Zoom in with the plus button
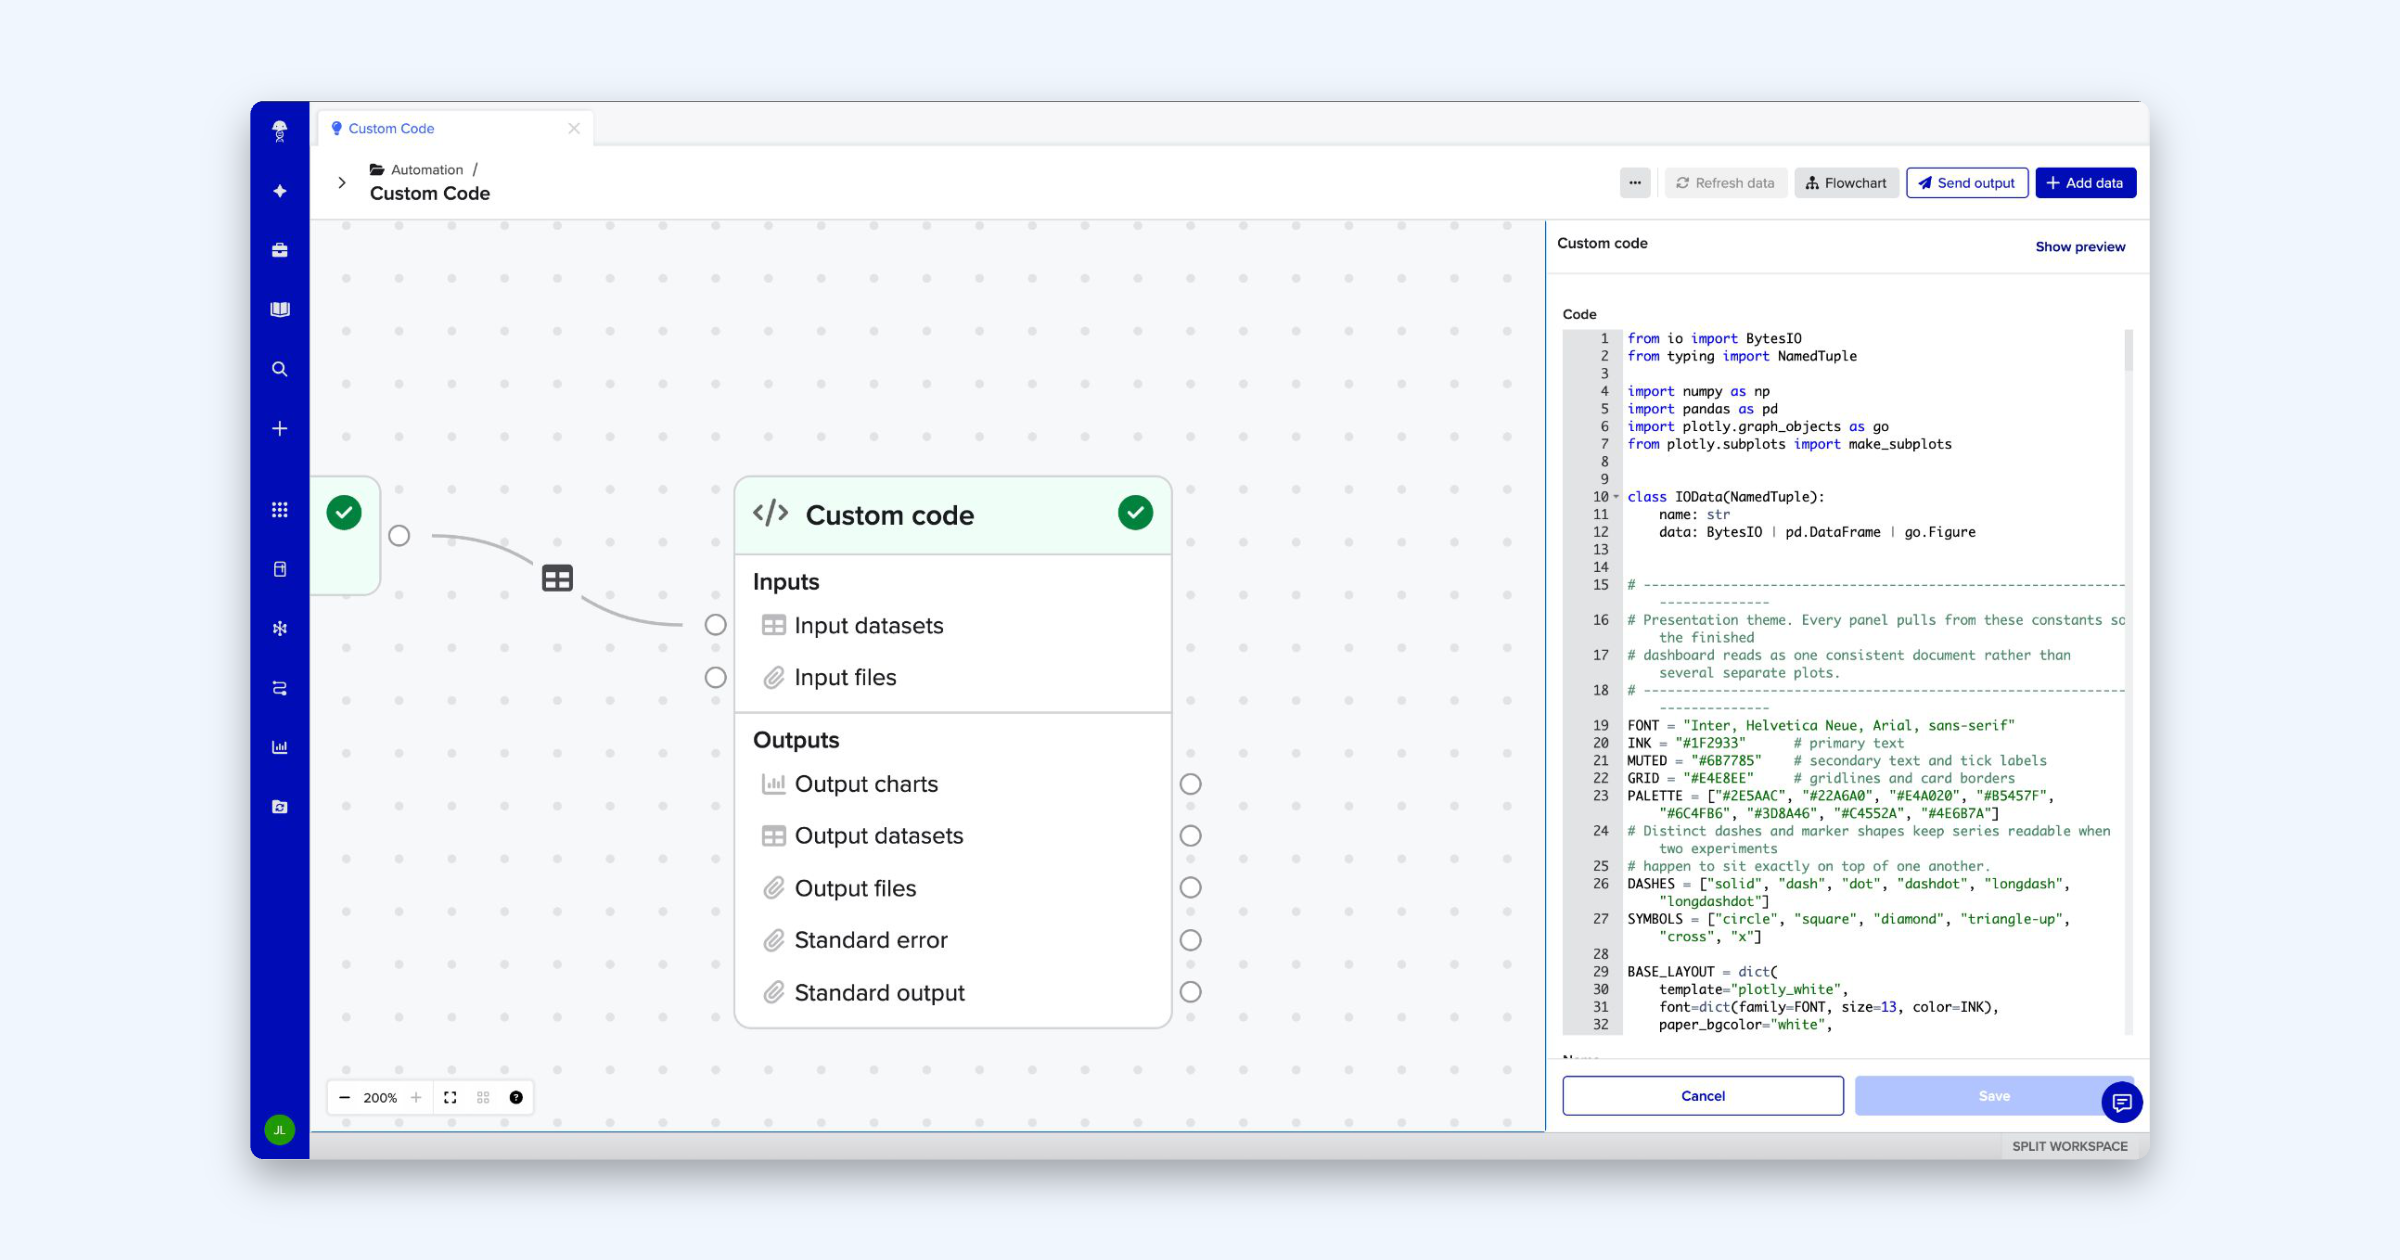The image size is (2400, 1260). click(416, 1097)
